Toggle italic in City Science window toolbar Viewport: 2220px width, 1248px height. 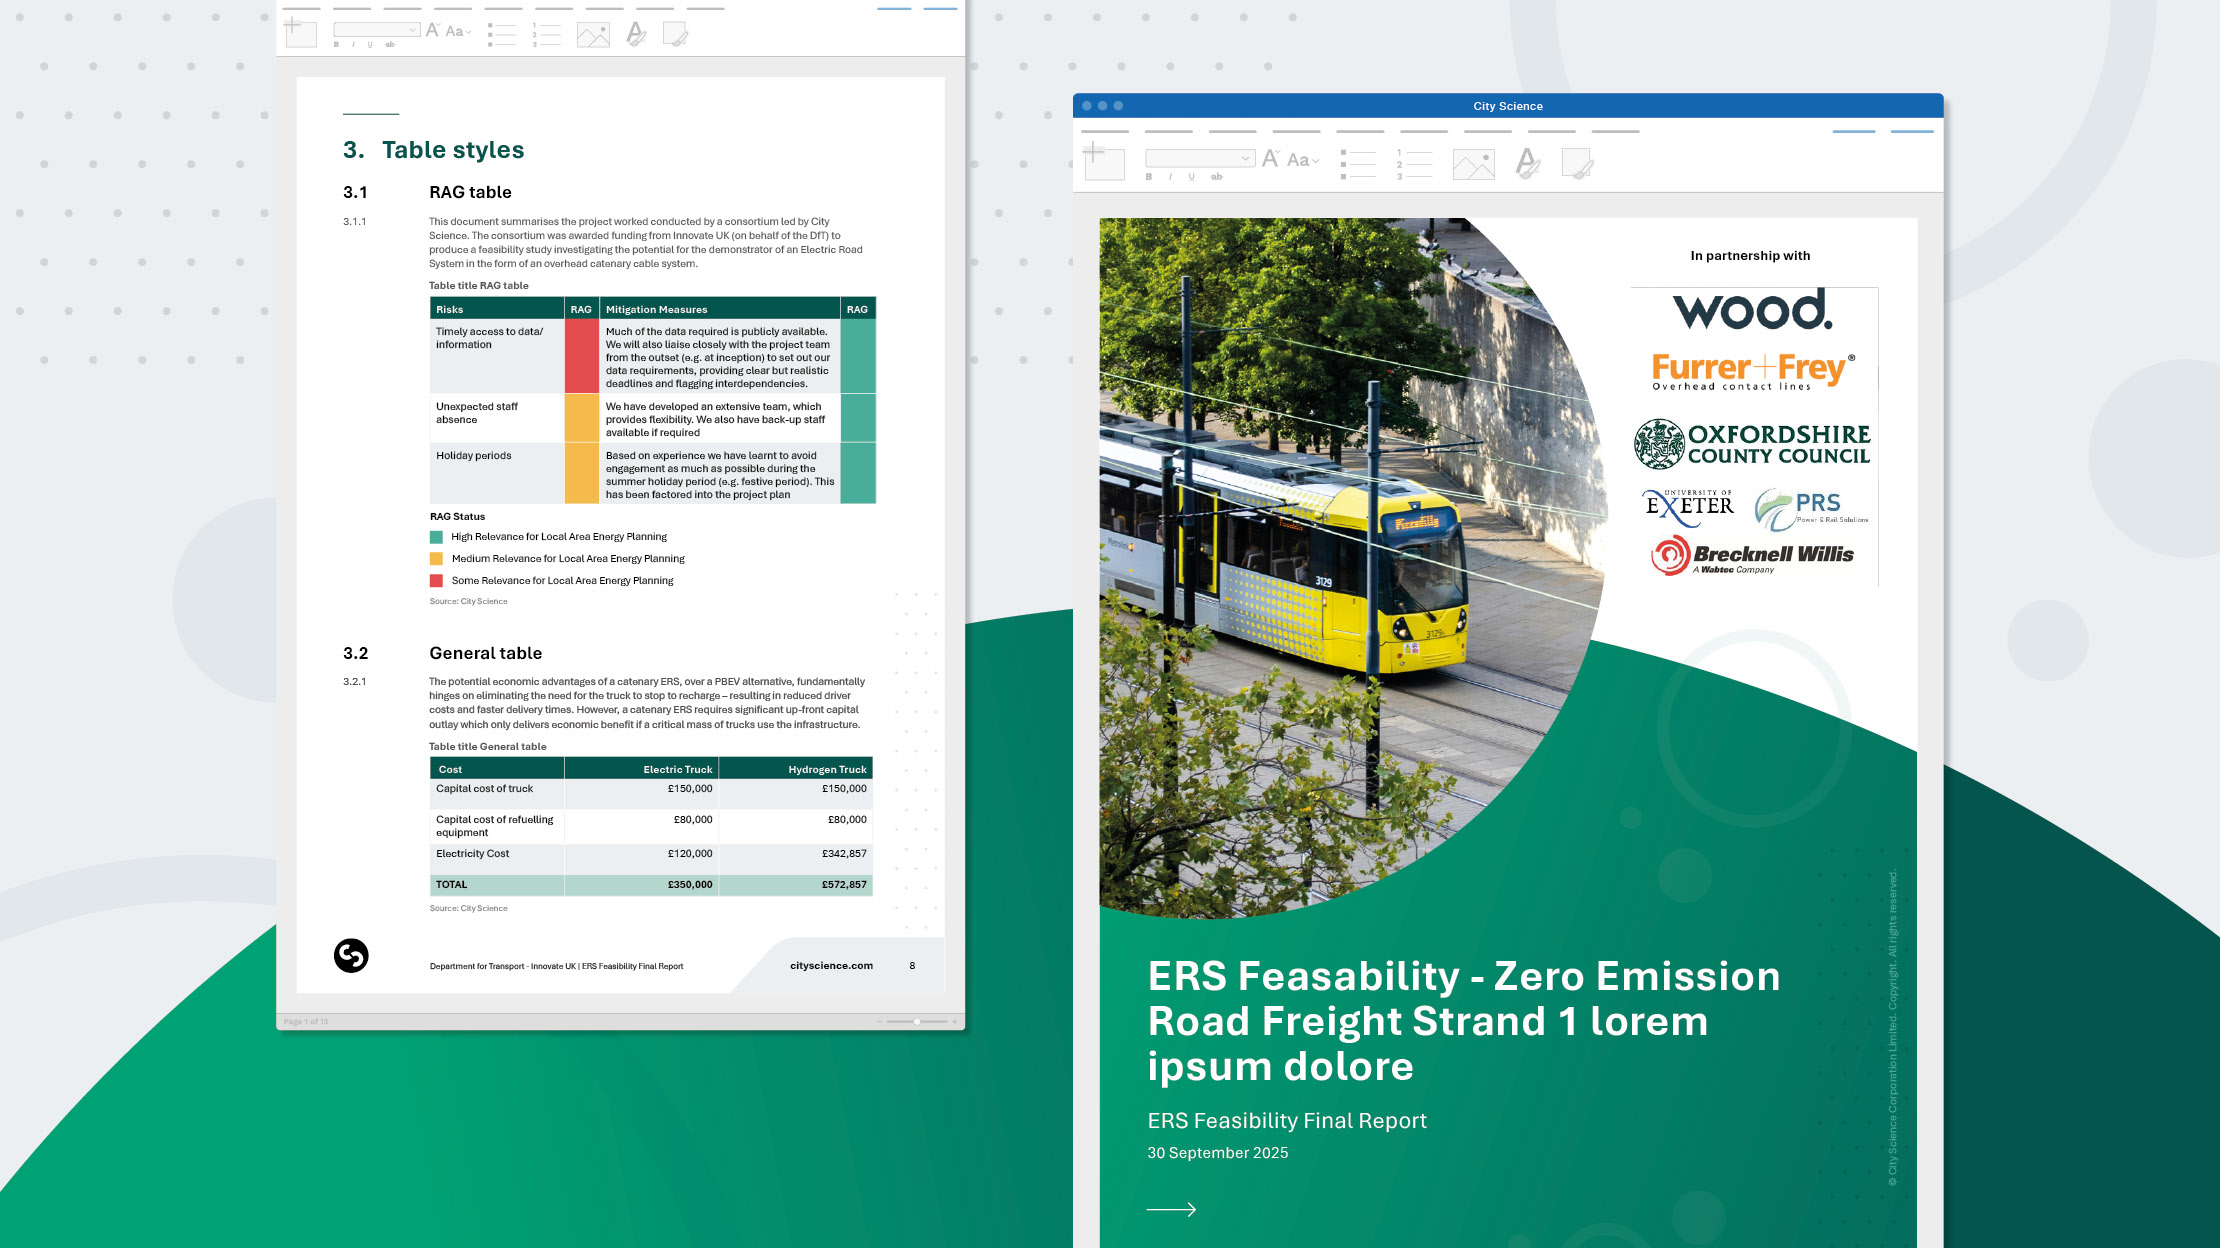(x=1170, y=177)
